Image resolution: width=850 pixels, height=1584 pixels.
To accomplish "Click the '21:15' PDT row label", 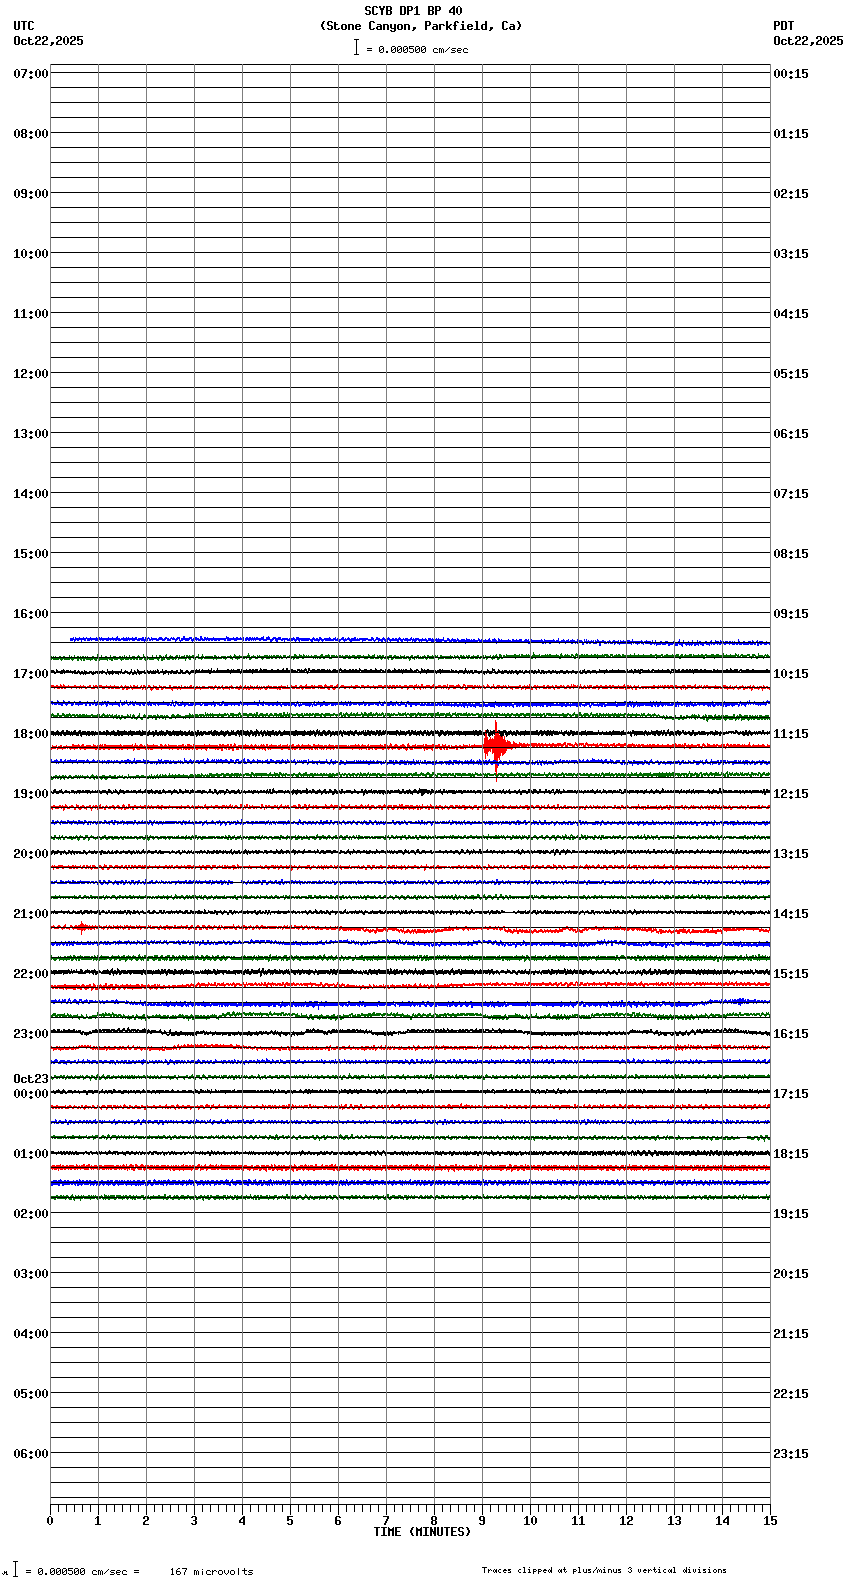I will coord(791,1334).
